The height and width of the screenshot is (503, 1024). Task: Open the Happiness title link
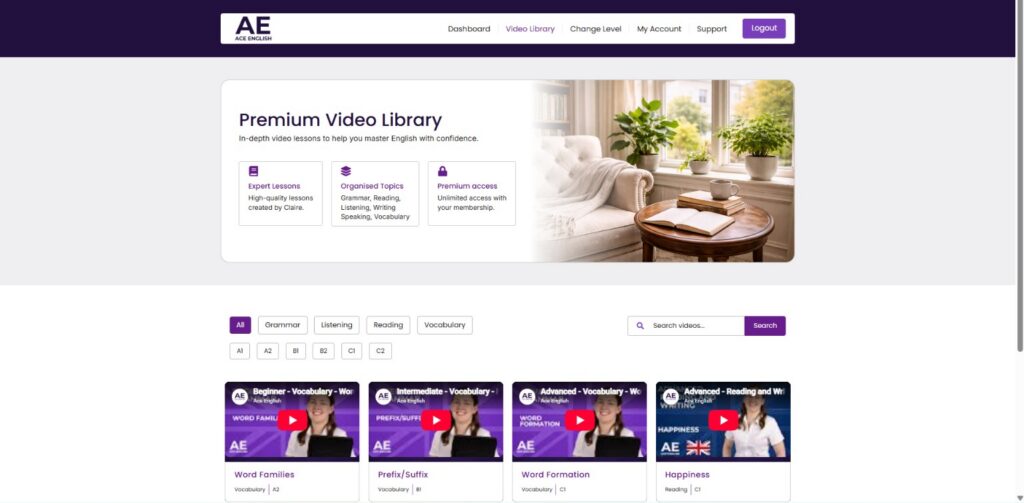pyautogui.click(x=687, y=475)
